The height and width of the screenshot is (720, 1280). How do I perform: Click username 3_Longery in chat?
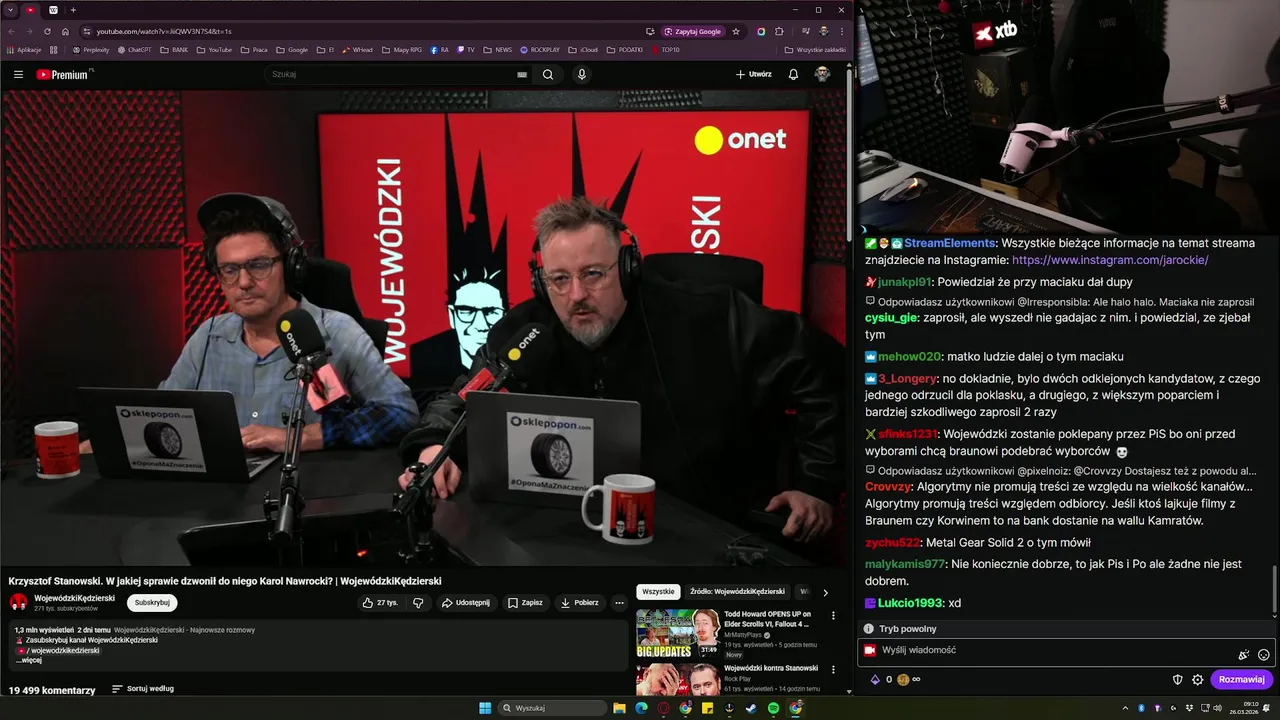[907, 379]
